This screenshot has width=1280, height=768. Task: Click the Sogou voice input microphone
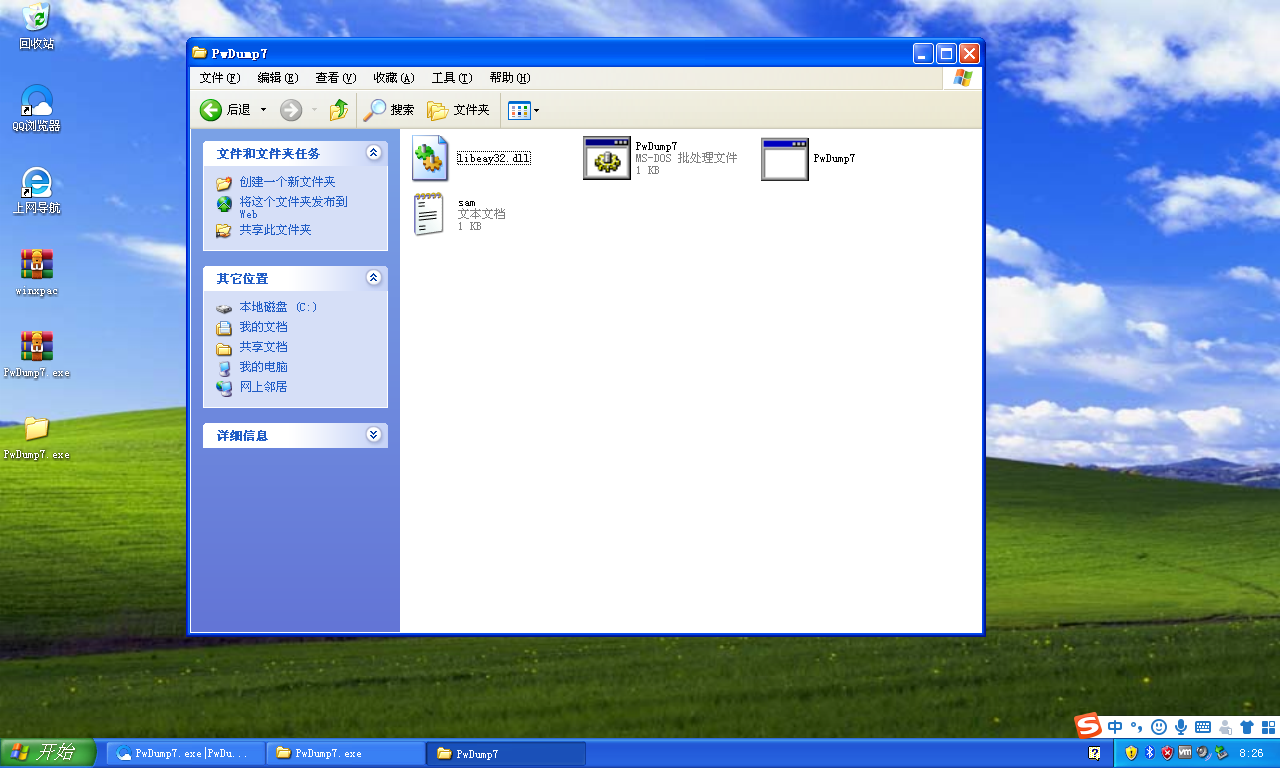pyautogui.click(x=1181, y=727)
